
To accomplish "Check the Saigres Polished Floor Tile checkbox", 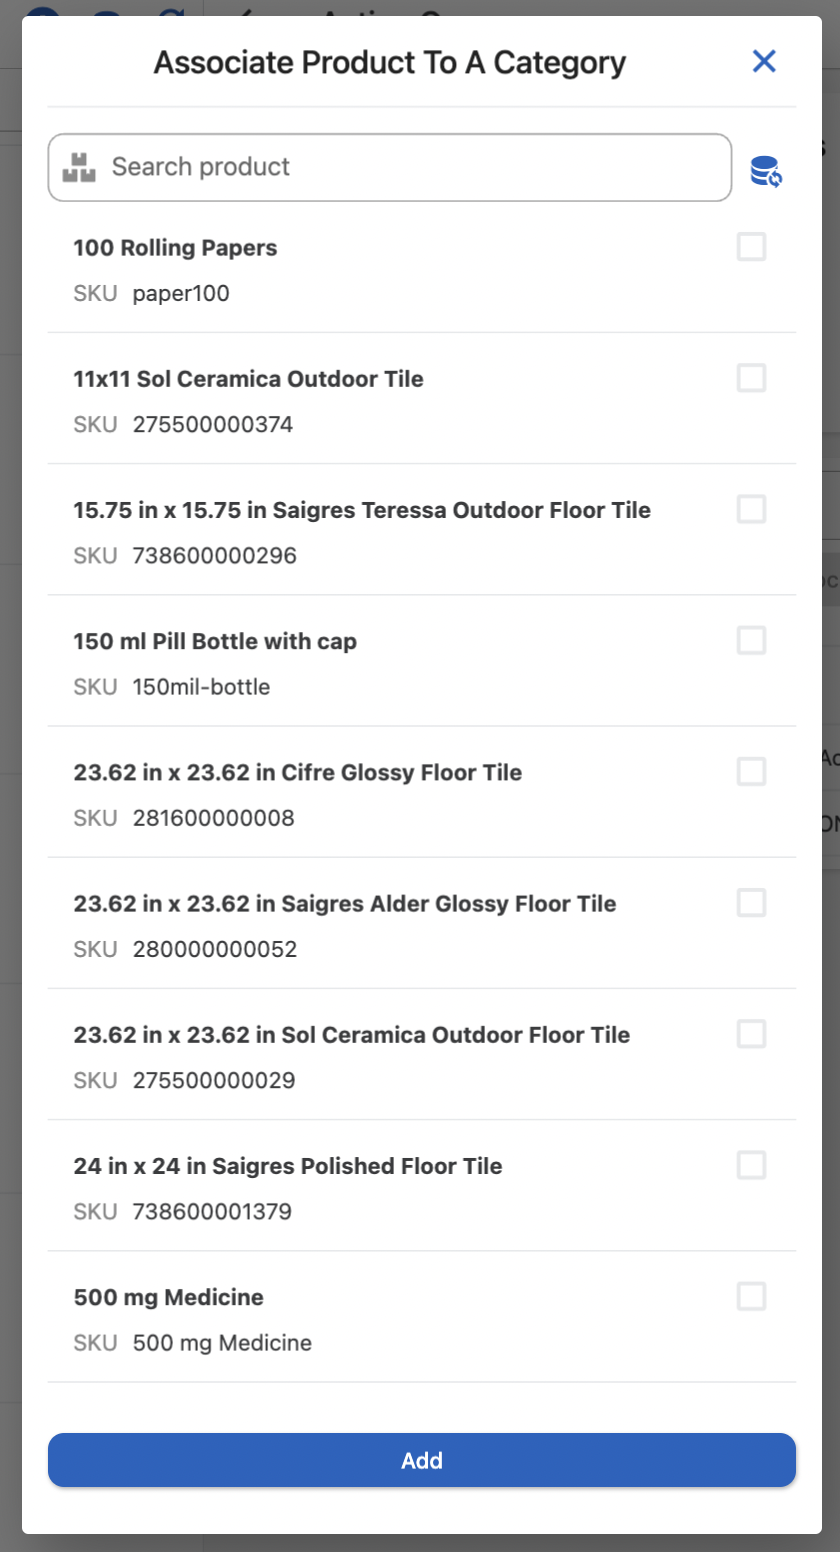I will click(751, 1165).
